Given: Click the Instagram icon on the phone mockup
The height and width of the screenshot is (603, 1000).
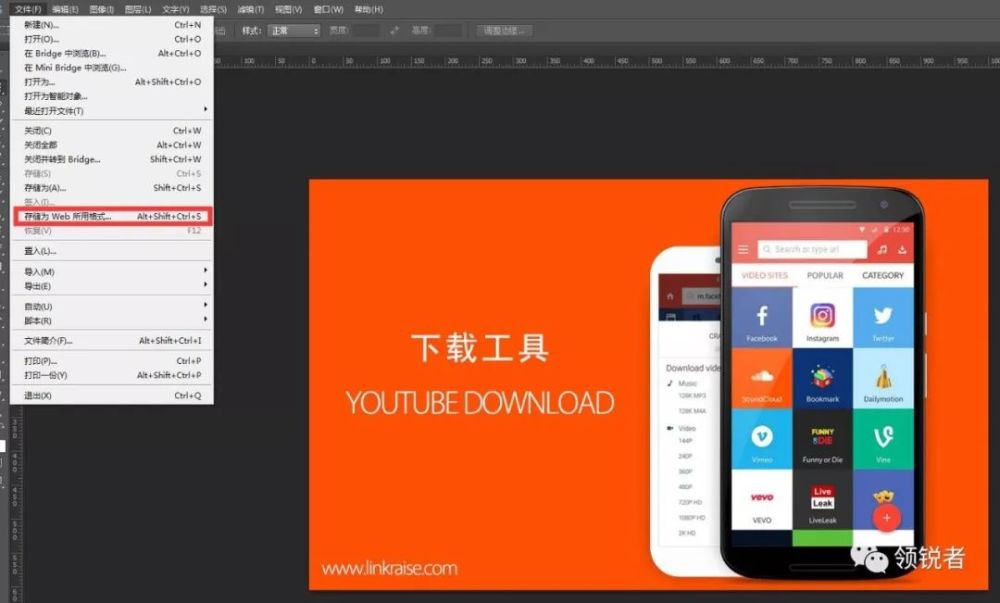Looking at the screenshot, I should [x=822, y=318].
